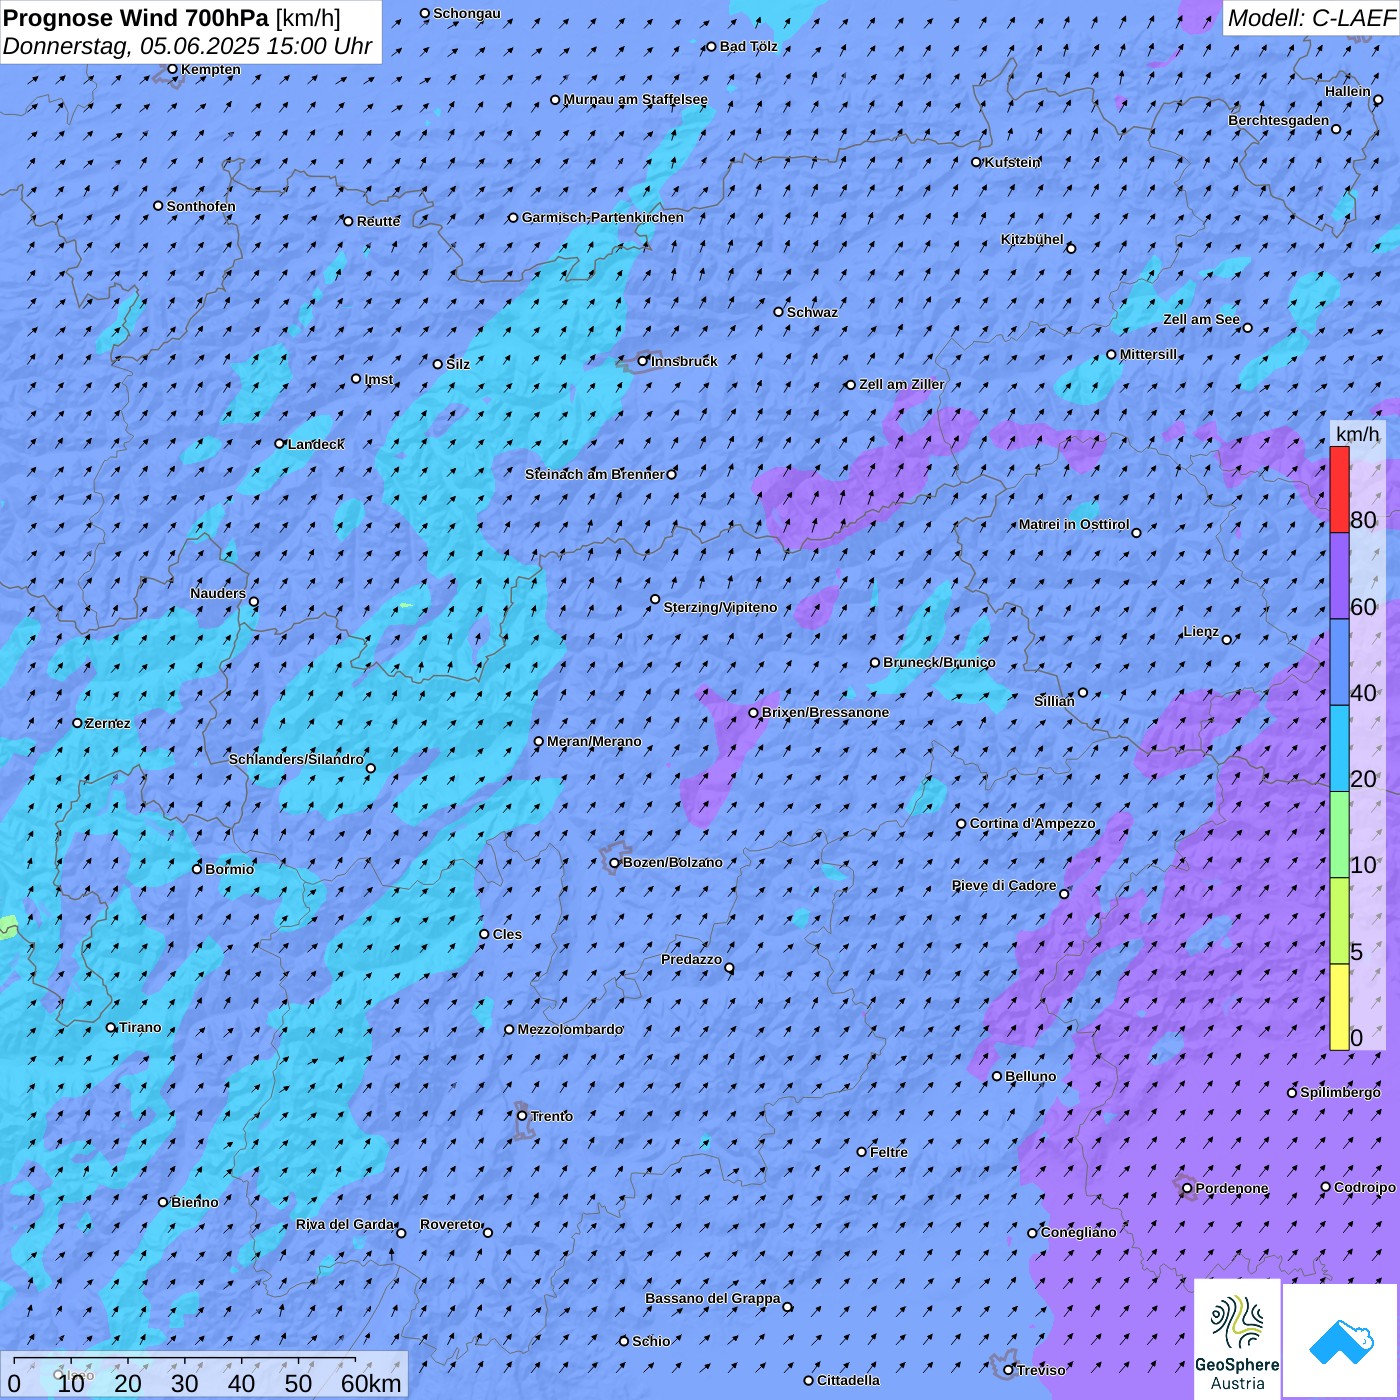Click the 'Schlanders/Silandro' label
Screen dimensions: 1400x1400
click(x=296, y=759)
